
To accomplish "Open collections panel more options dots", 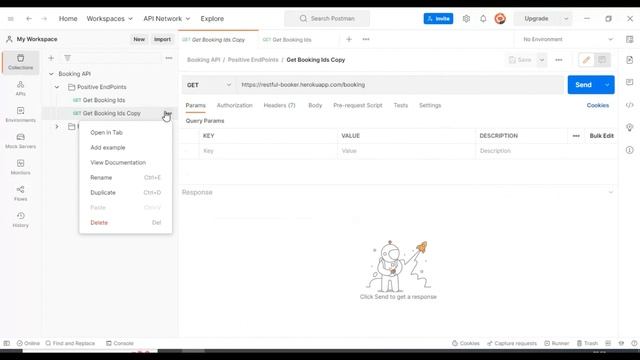I will [169, 58].
